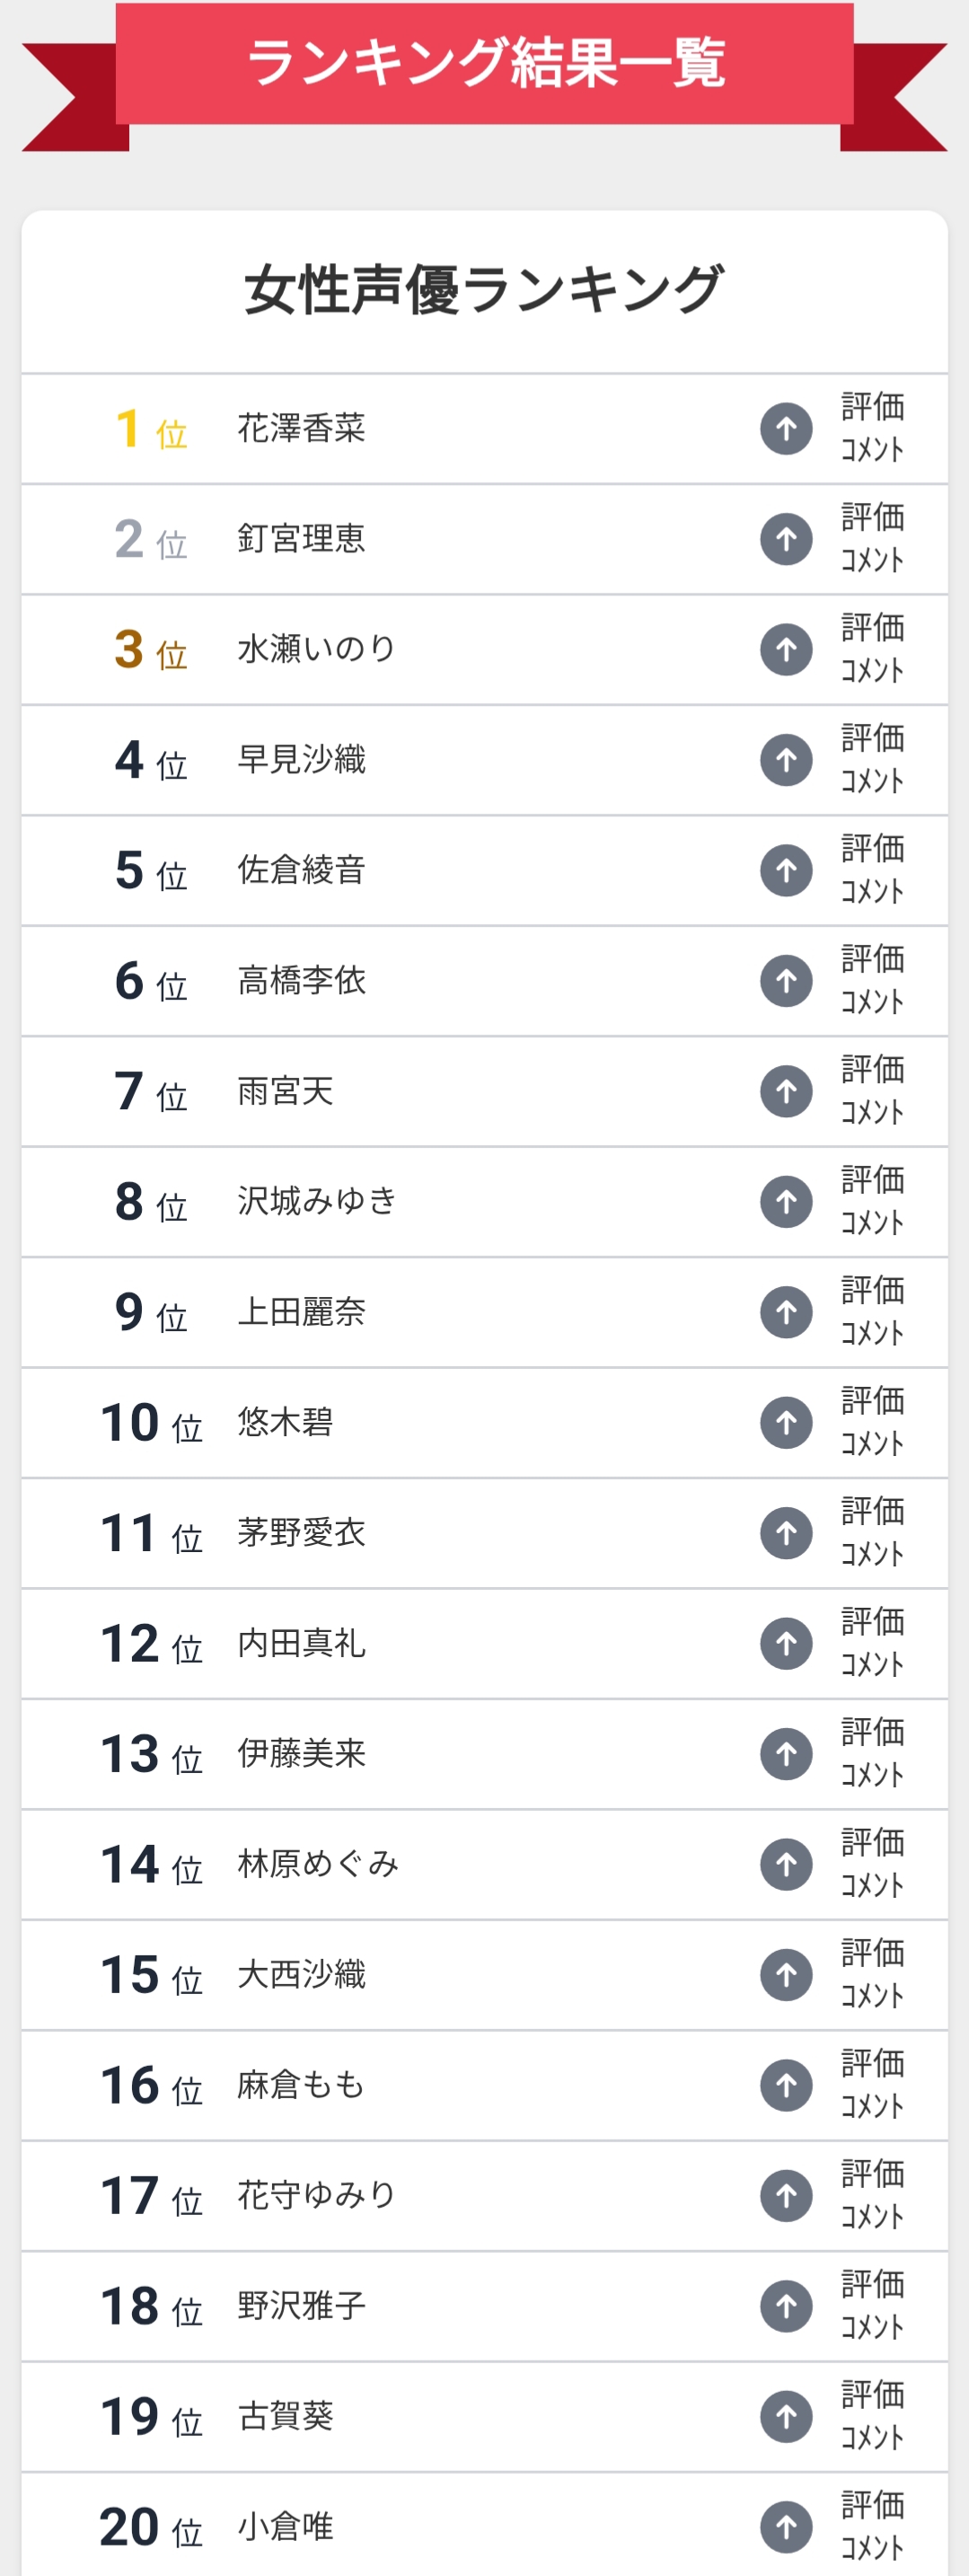Click the arrow icon in 佐倉綾音's row
The width and height of the screenshot is (969, 2576).
[786, 871]
